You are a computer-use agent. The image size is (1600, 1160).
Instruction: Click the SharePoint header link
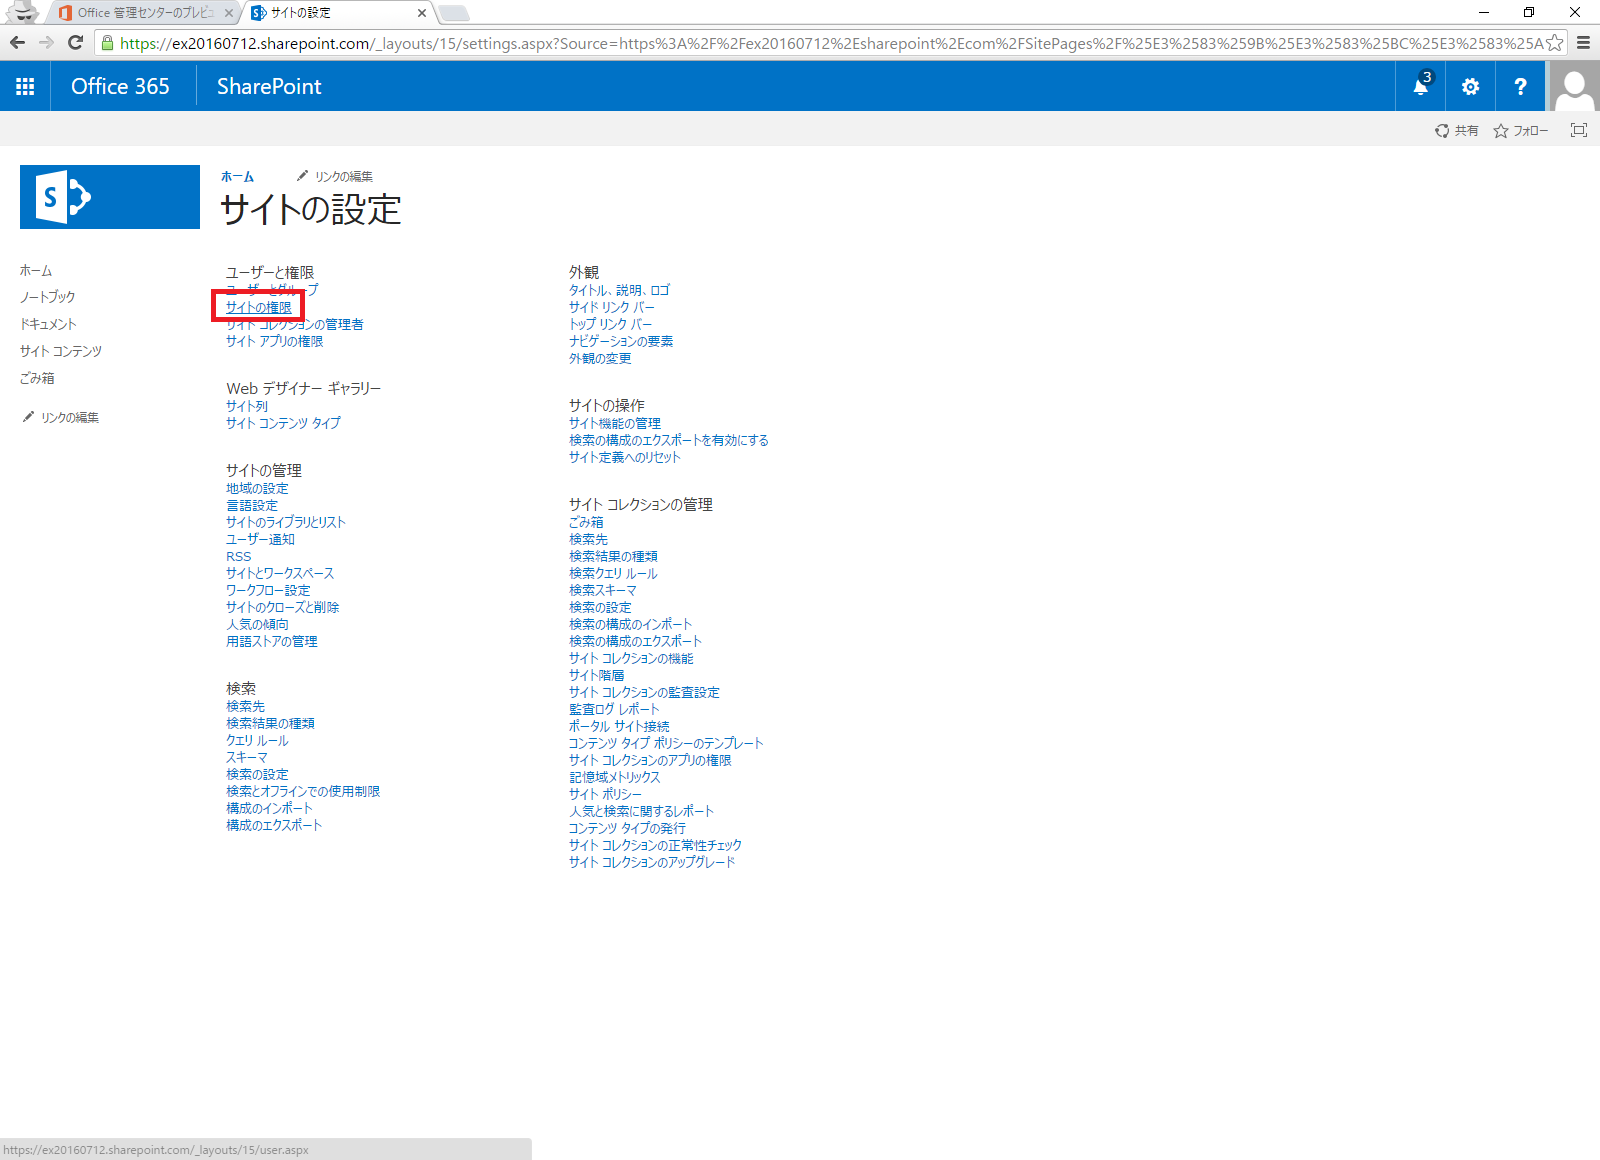coord(269,86)
